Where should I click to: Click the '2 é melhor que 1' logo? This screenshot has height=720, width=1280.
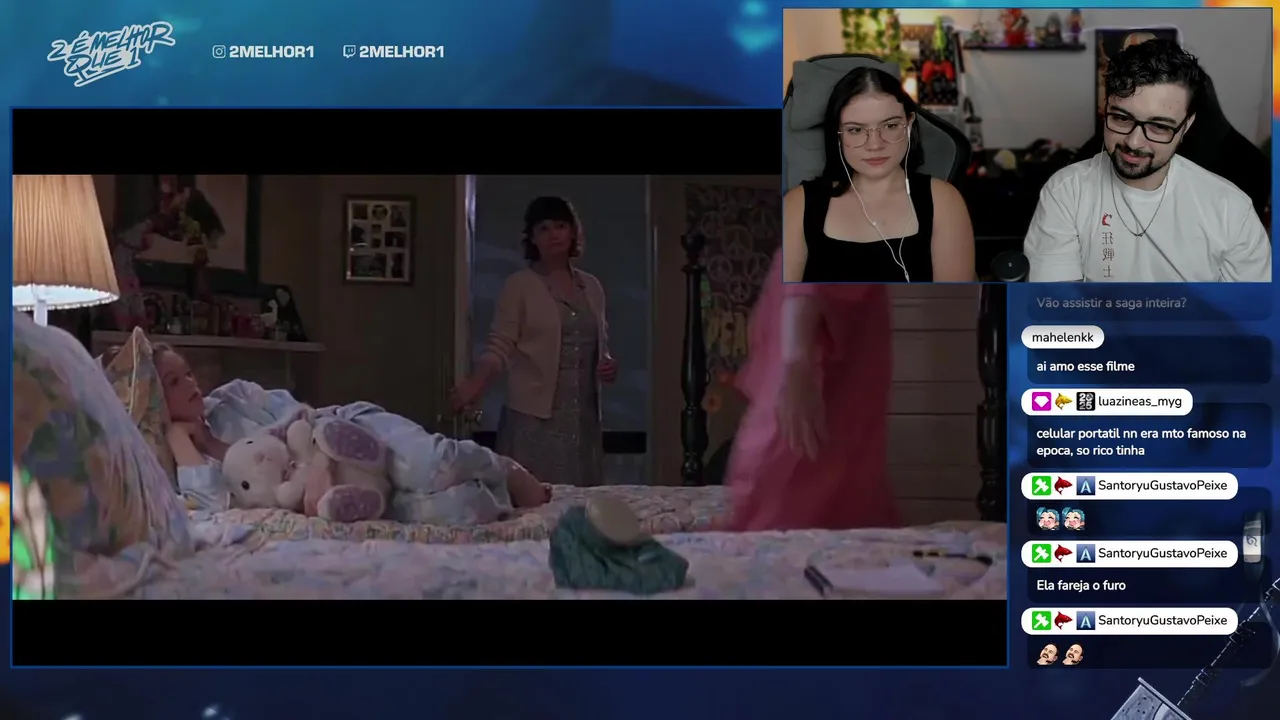[x=111, y=53]
